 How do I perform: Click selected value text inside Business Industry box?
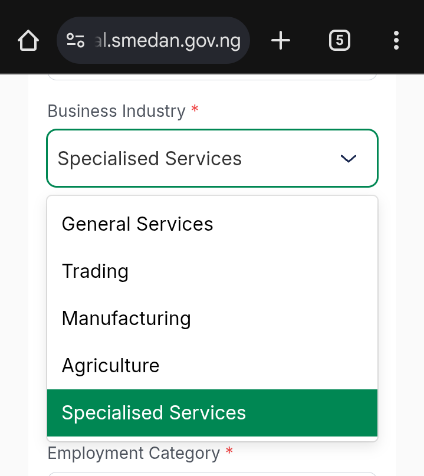click(150, 159)
